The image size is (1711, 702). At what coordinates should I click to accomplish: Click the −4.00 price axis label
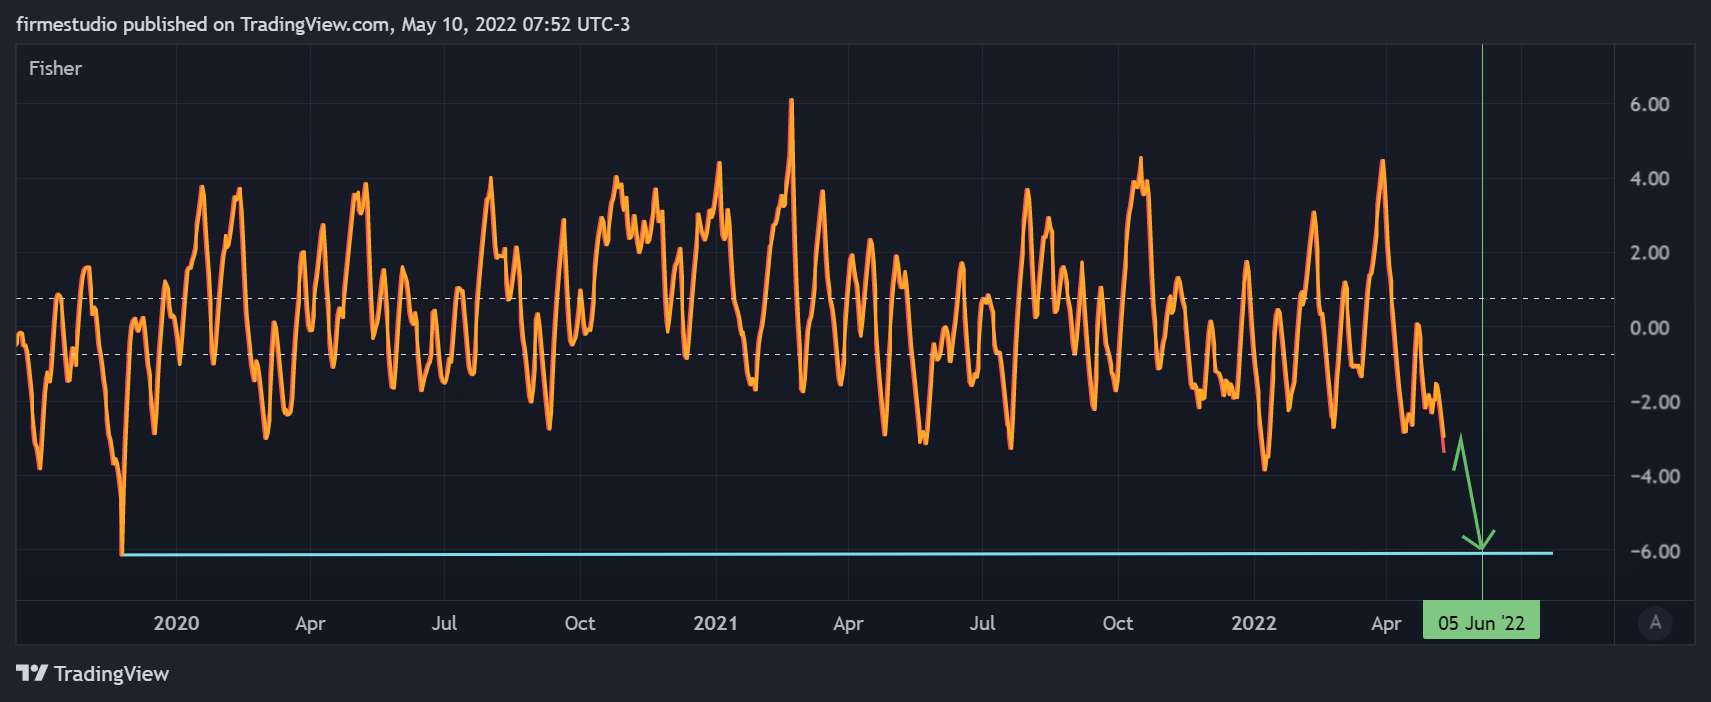(1655, 476)
